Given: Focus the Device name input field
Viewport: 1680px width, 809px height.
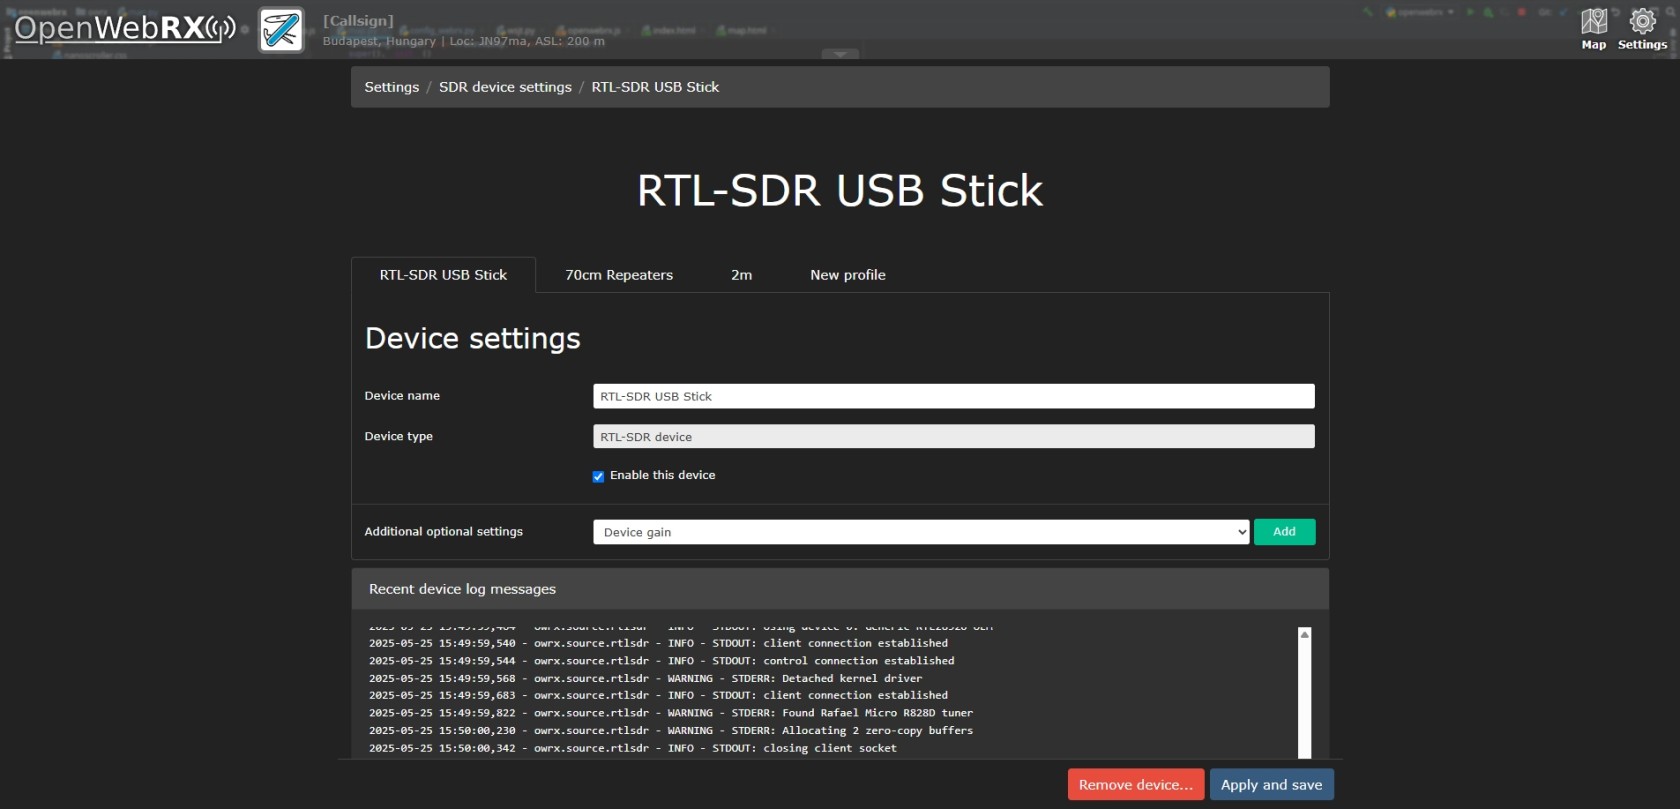Looking at the screenshot, I should pos(954,396).
